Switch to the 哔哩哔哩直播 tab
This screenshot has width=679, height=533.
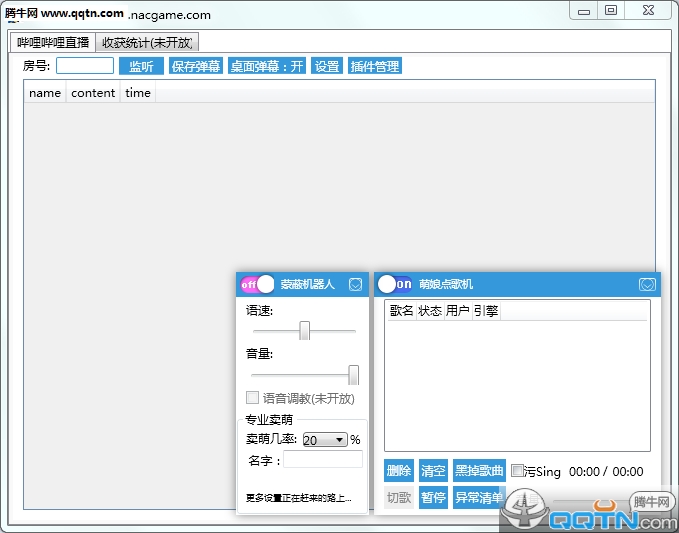pyautogui.click(x=53, y=42)
